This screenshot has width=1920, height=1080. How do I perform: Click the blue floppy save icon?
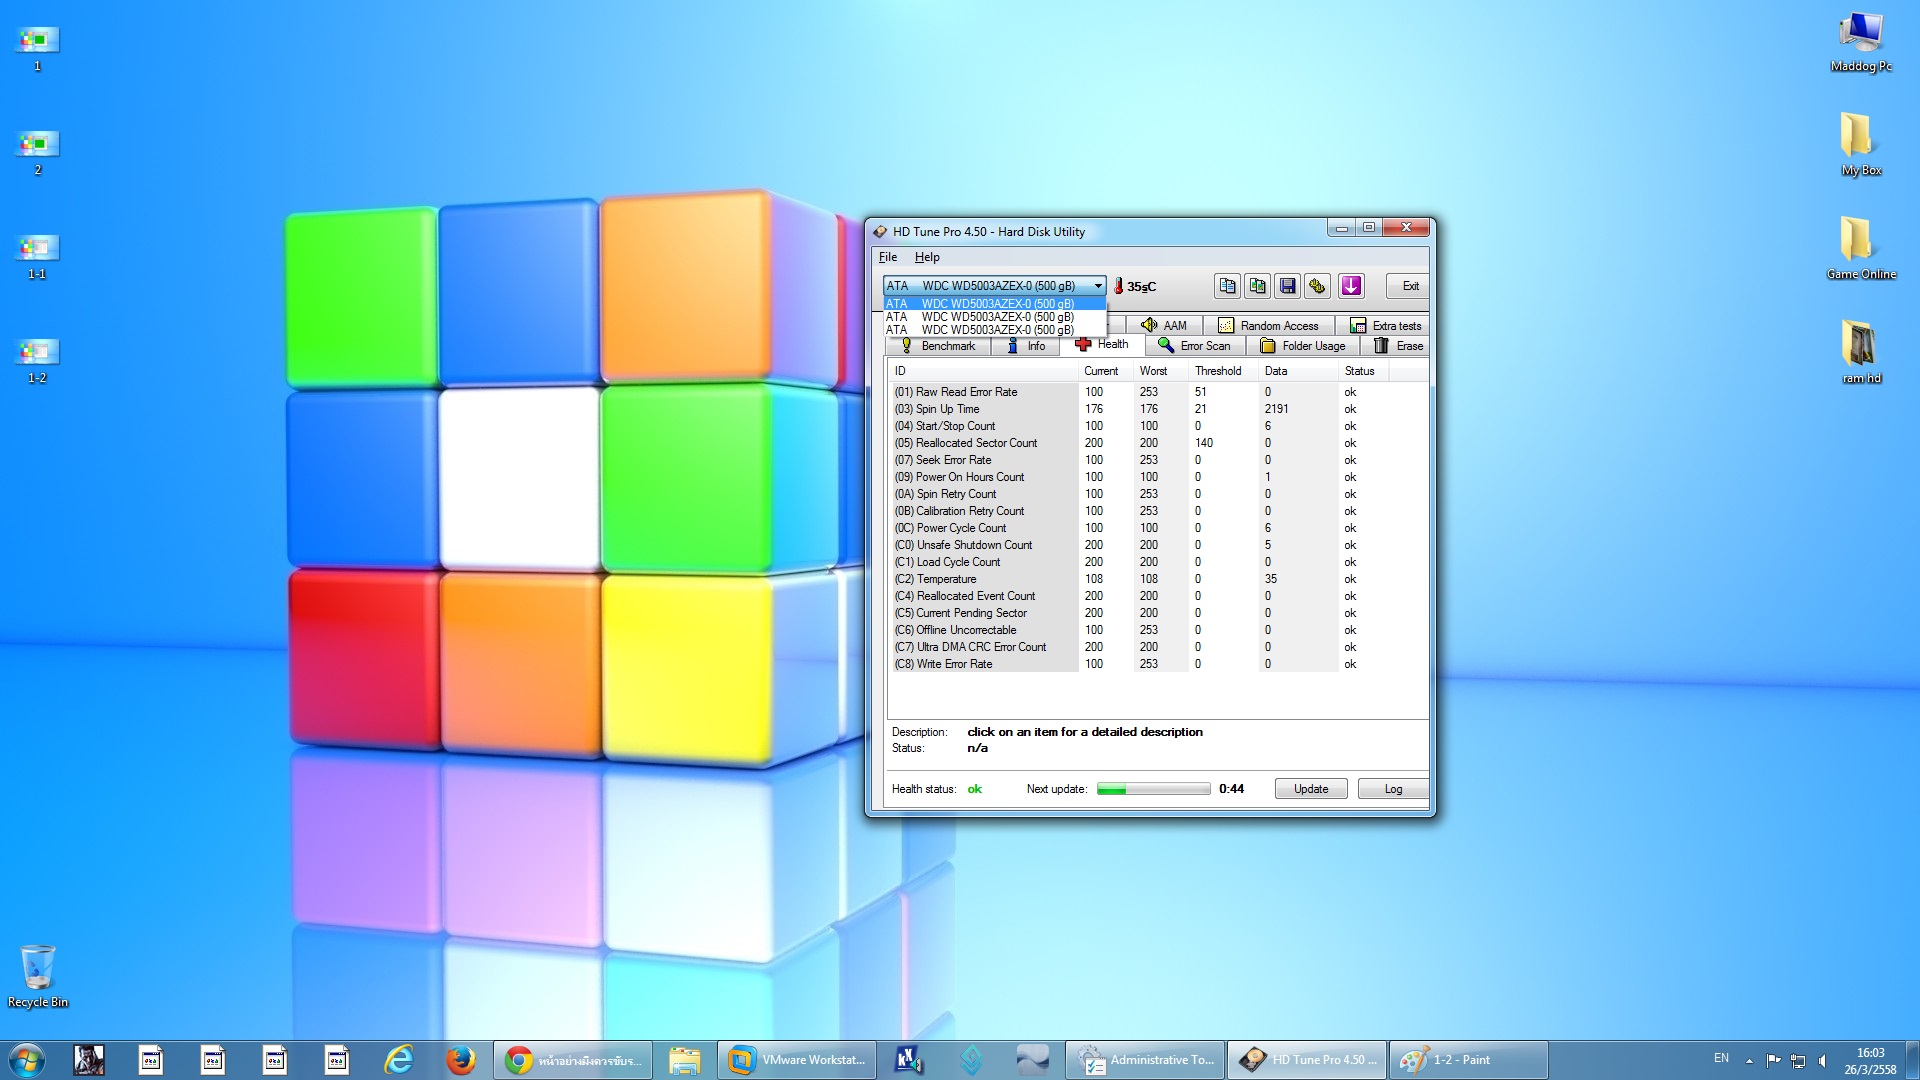[x=1287, y=286]
